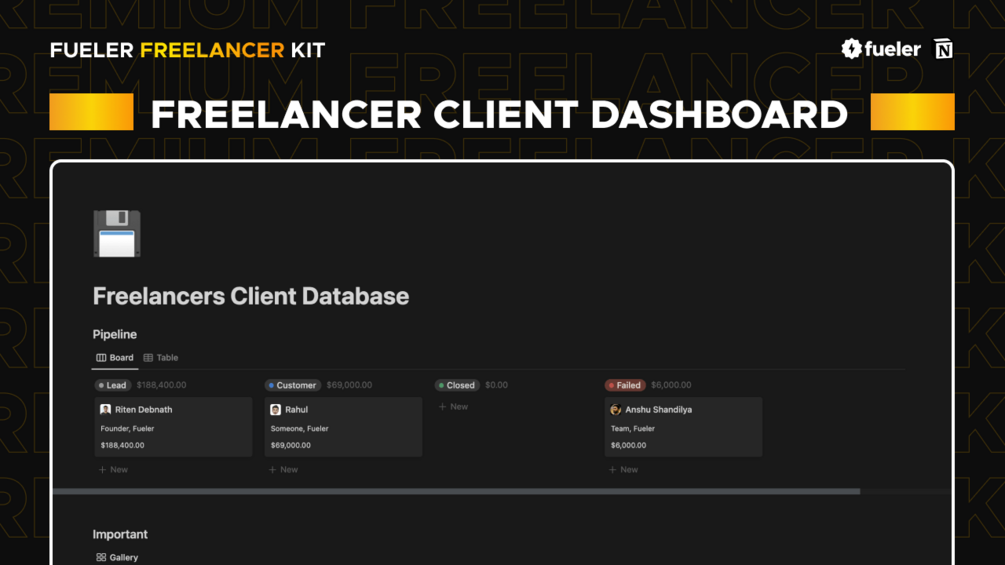Open the Gallery view tab under Important
The height and width of the screenshot is (565, 1005).
pyautogui.click(x=117, y=557)
